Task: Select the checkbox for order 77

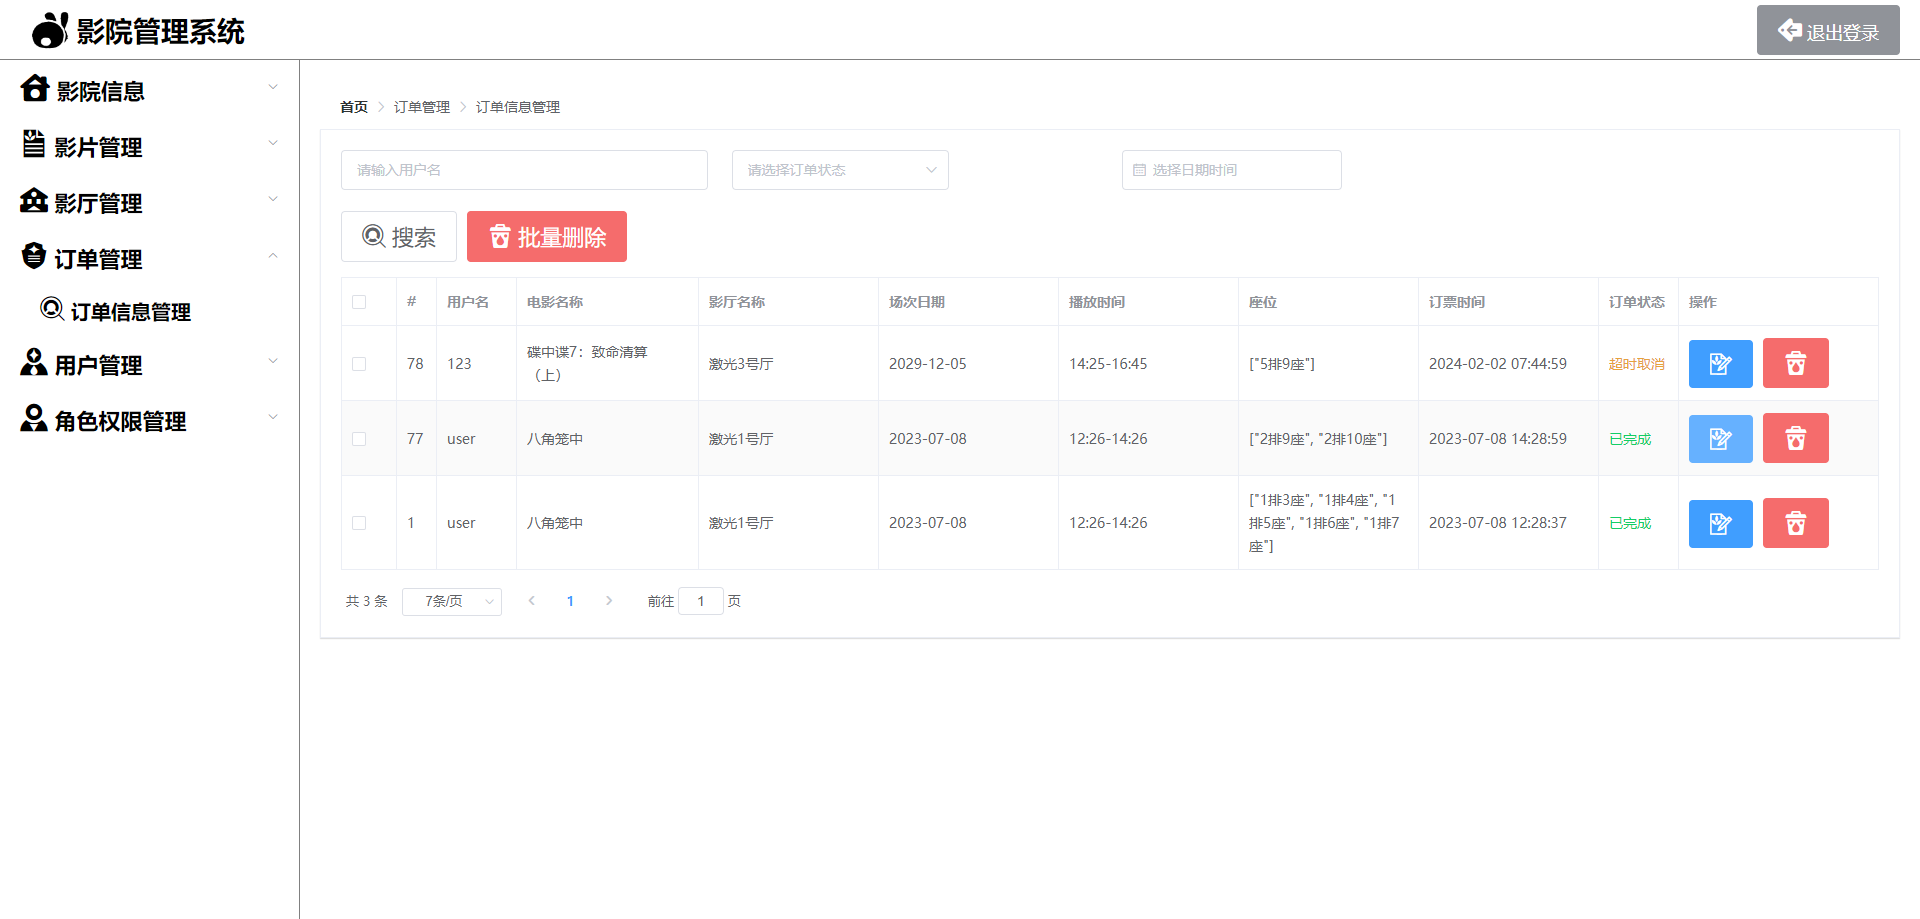Action: tap(359, 439)
